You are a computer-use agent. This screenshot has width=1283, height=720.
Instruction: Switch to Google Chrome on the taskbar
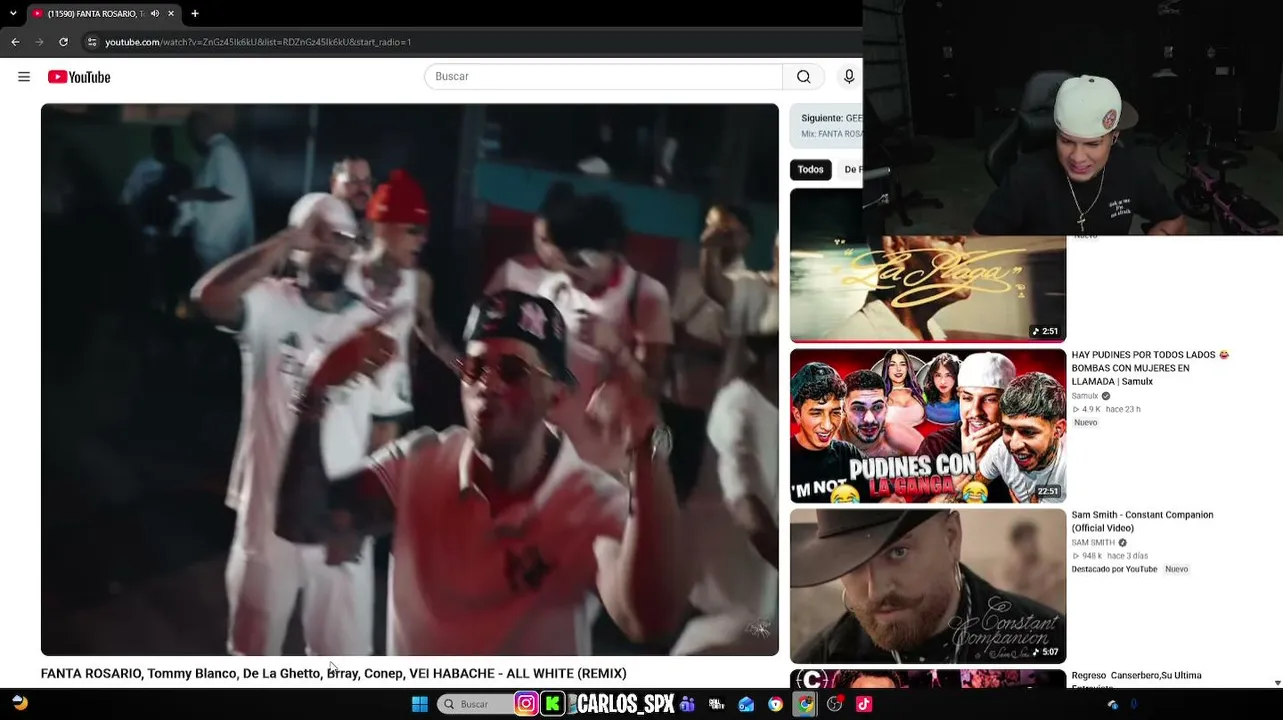point(805,704)
